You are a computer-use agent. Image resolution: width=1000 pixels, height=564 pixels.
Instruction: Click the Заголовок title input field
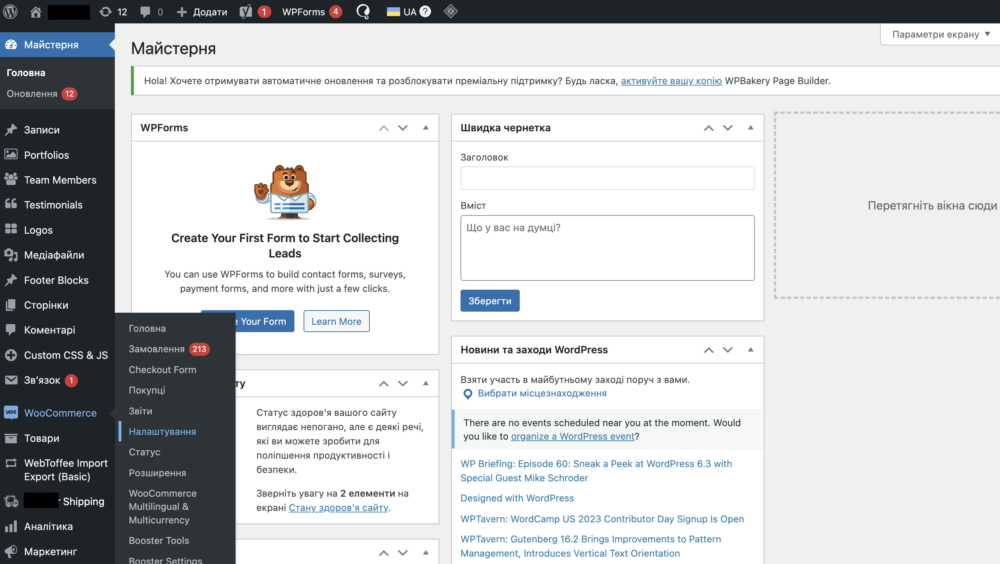tap(607, 178)
